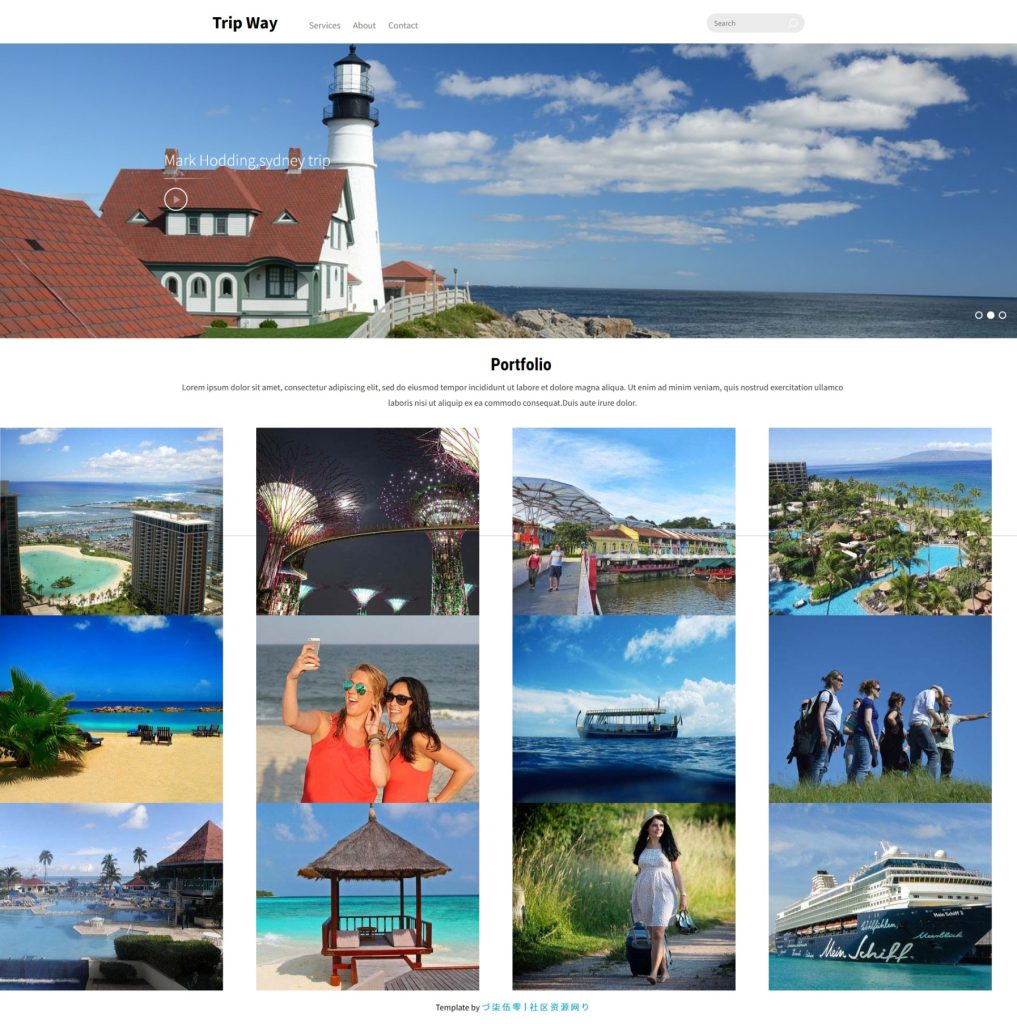Screen dimensions: 1017x1024
Task: Open the palm tree beach chairs thumbnail
Action: pyautogui.click(x=111, y=709)
